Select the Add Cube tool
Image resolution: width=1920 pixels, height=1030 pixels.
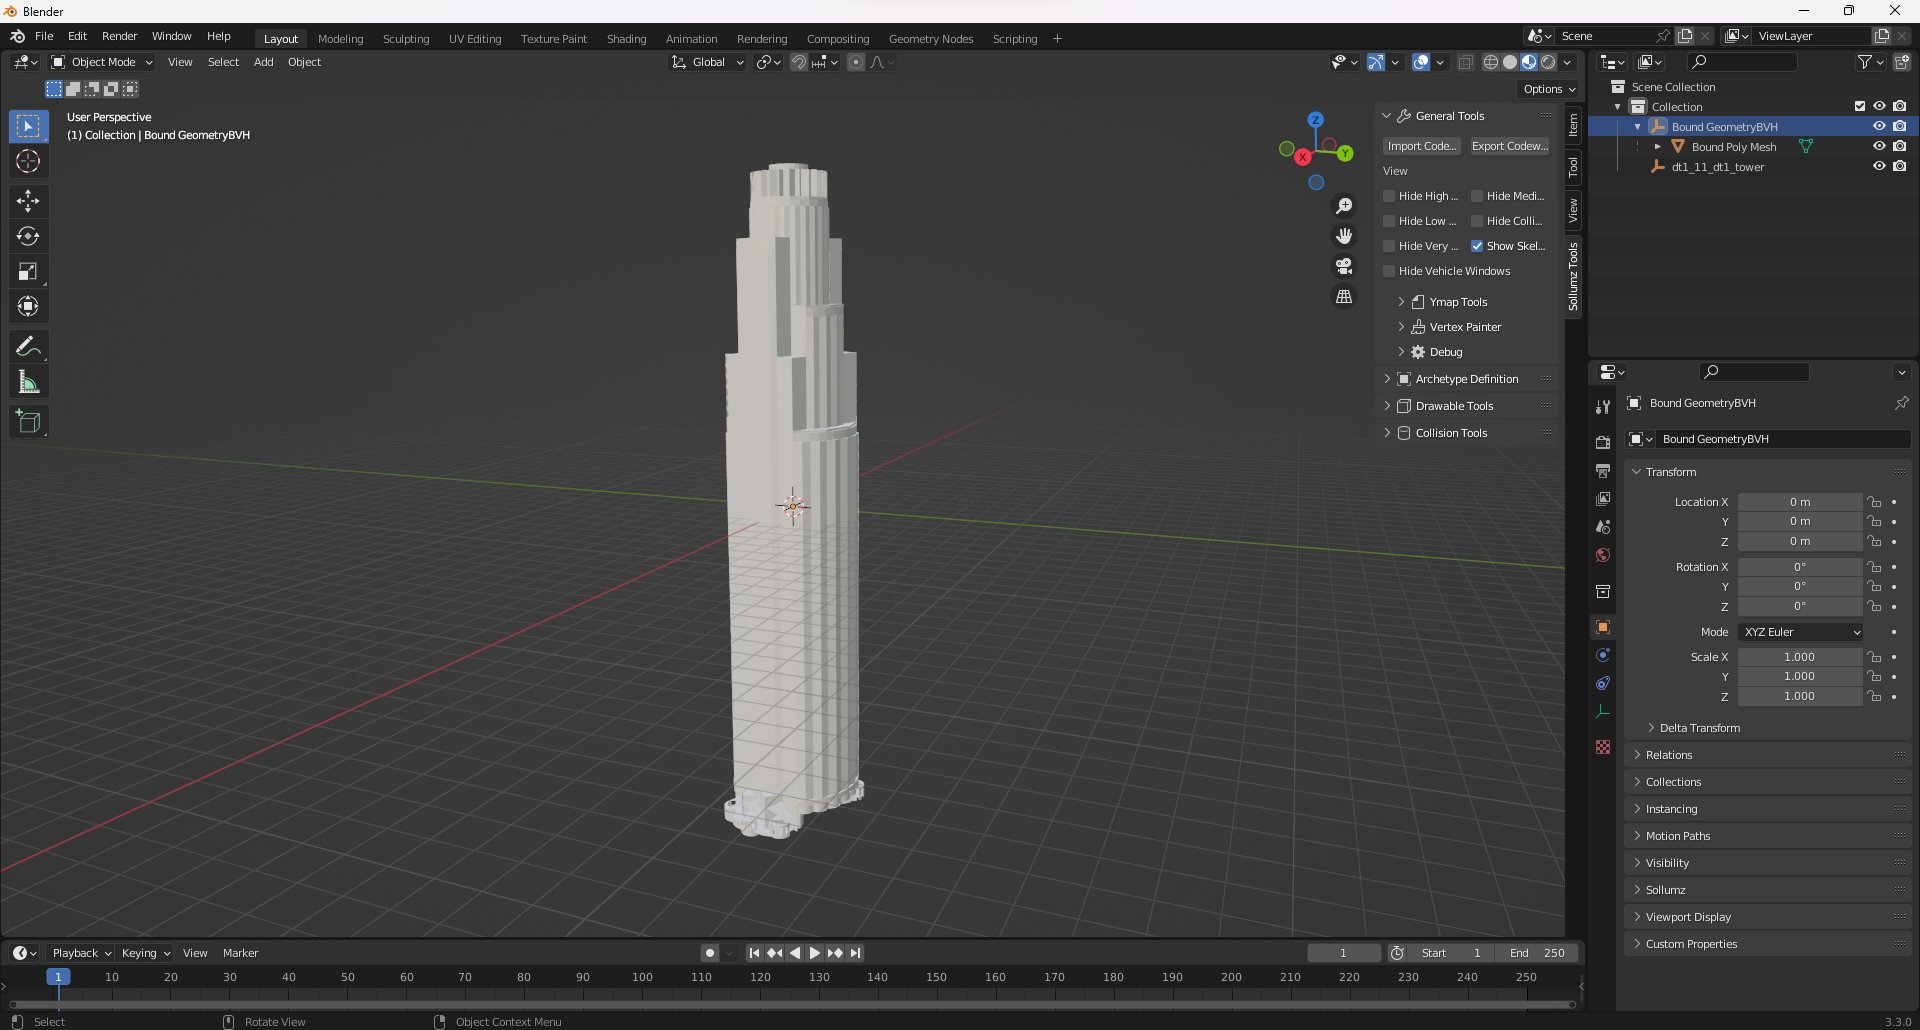[28, 421]
